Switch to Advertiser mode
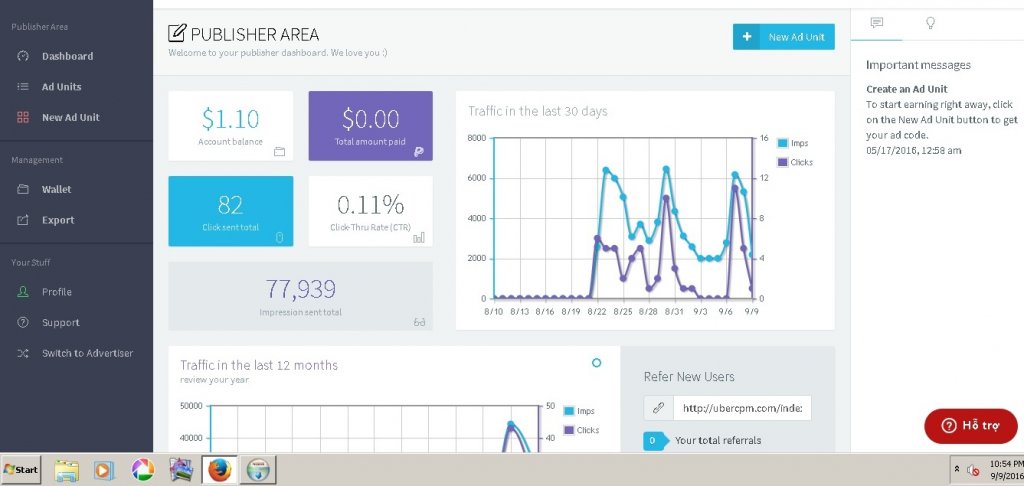 pos(88,353)
